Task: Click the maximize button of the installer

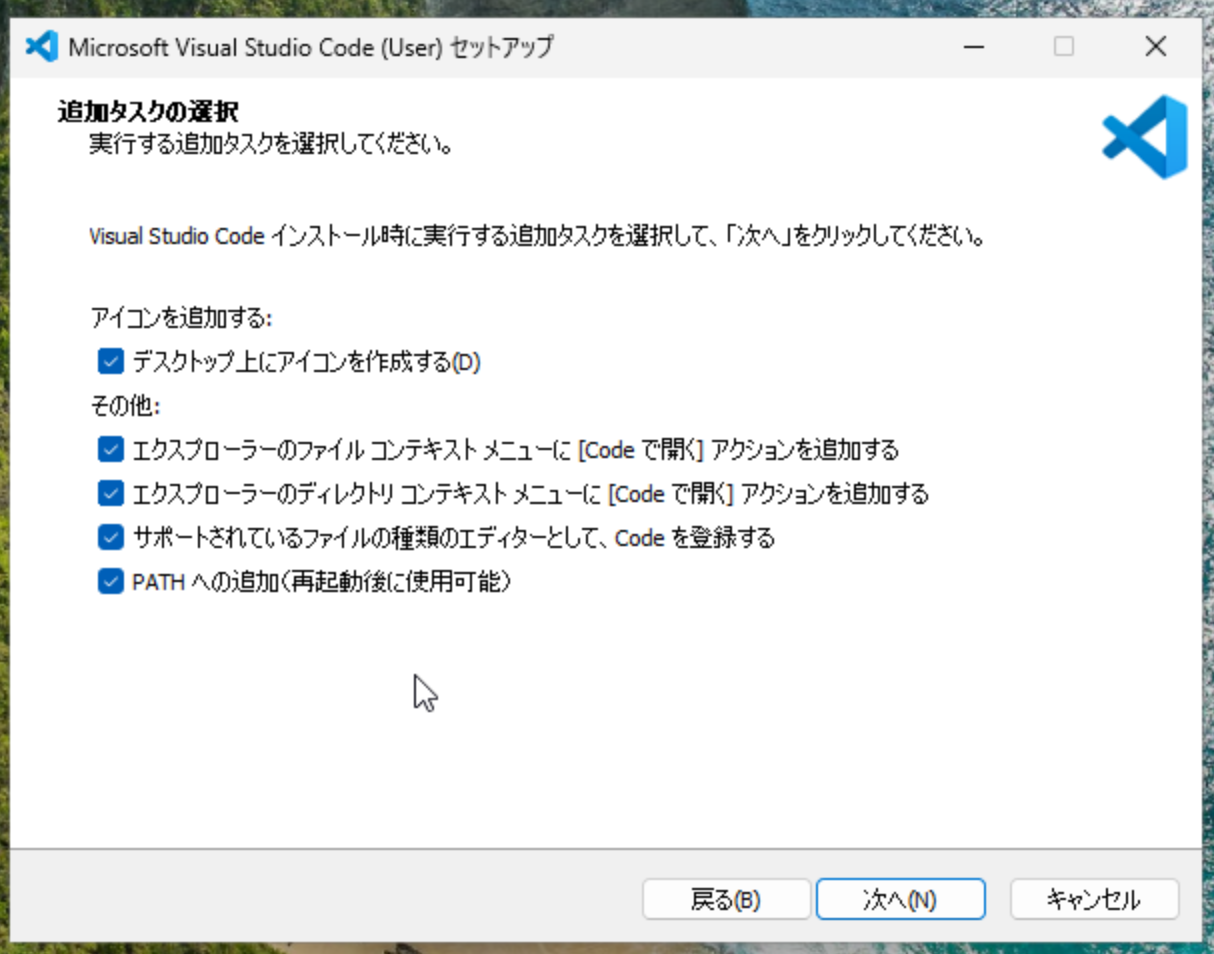Action: tap(1064, 47)
